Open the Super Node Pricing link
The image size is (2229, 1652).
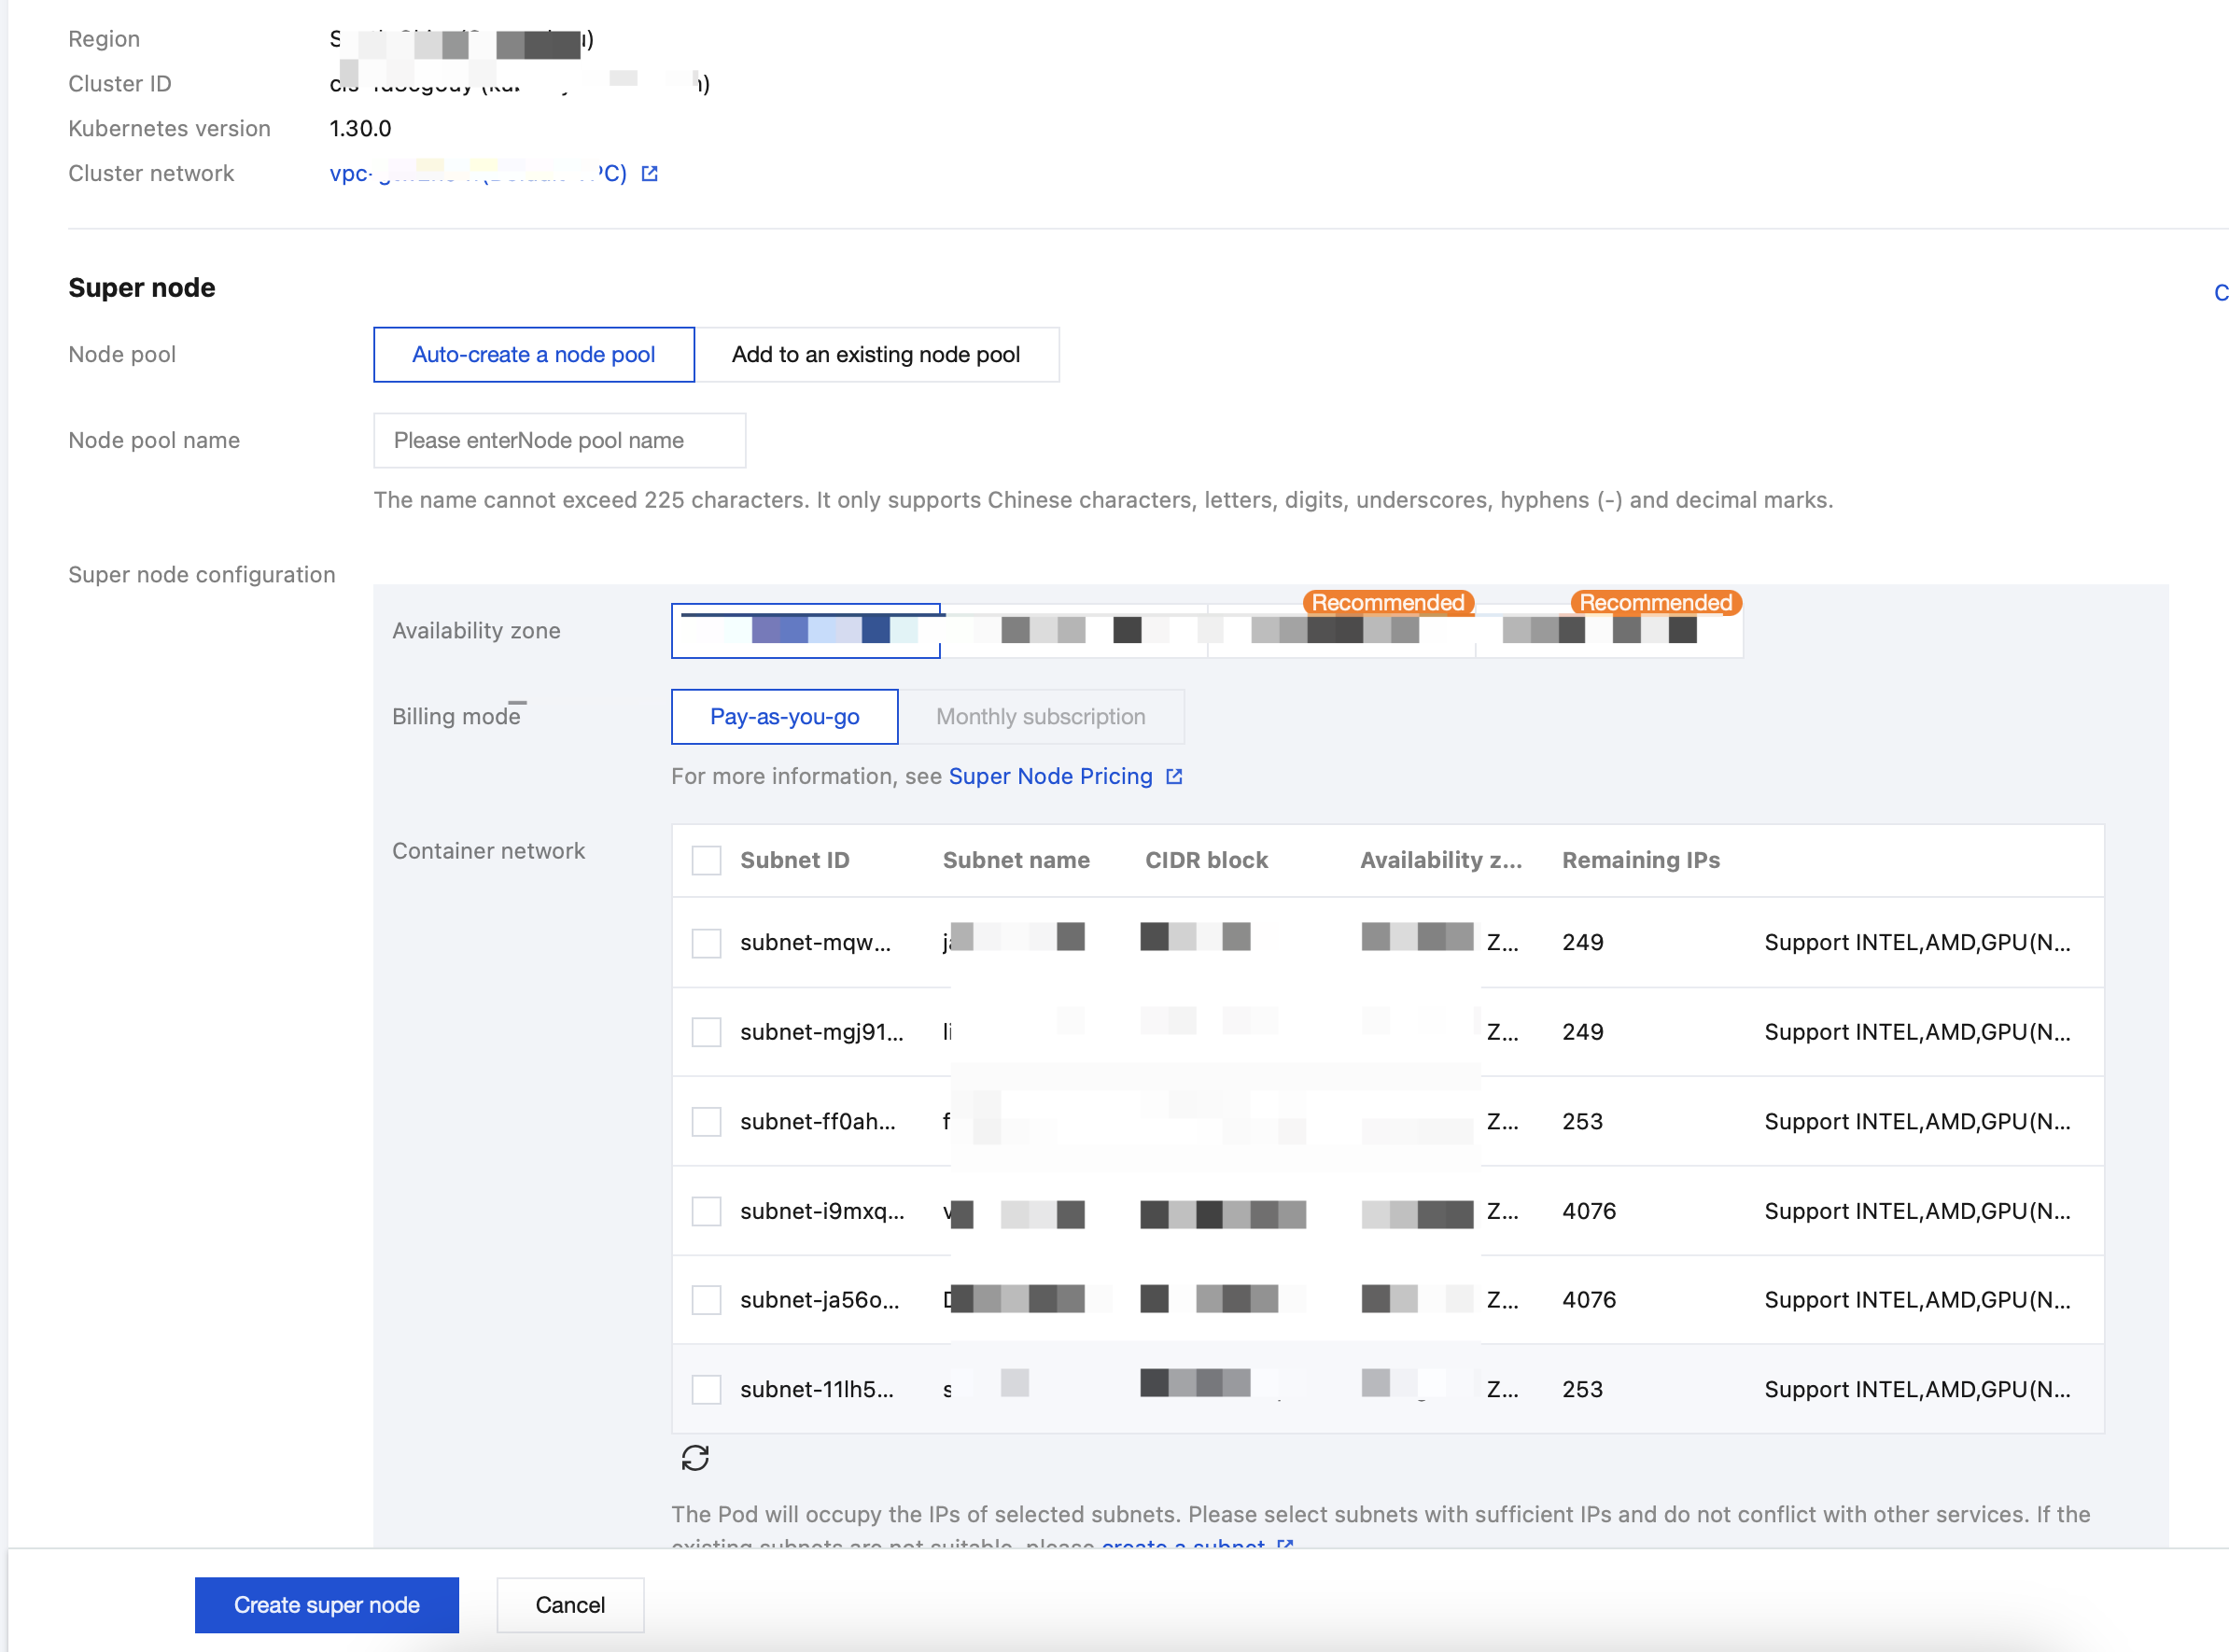[x=1050, y=777]
